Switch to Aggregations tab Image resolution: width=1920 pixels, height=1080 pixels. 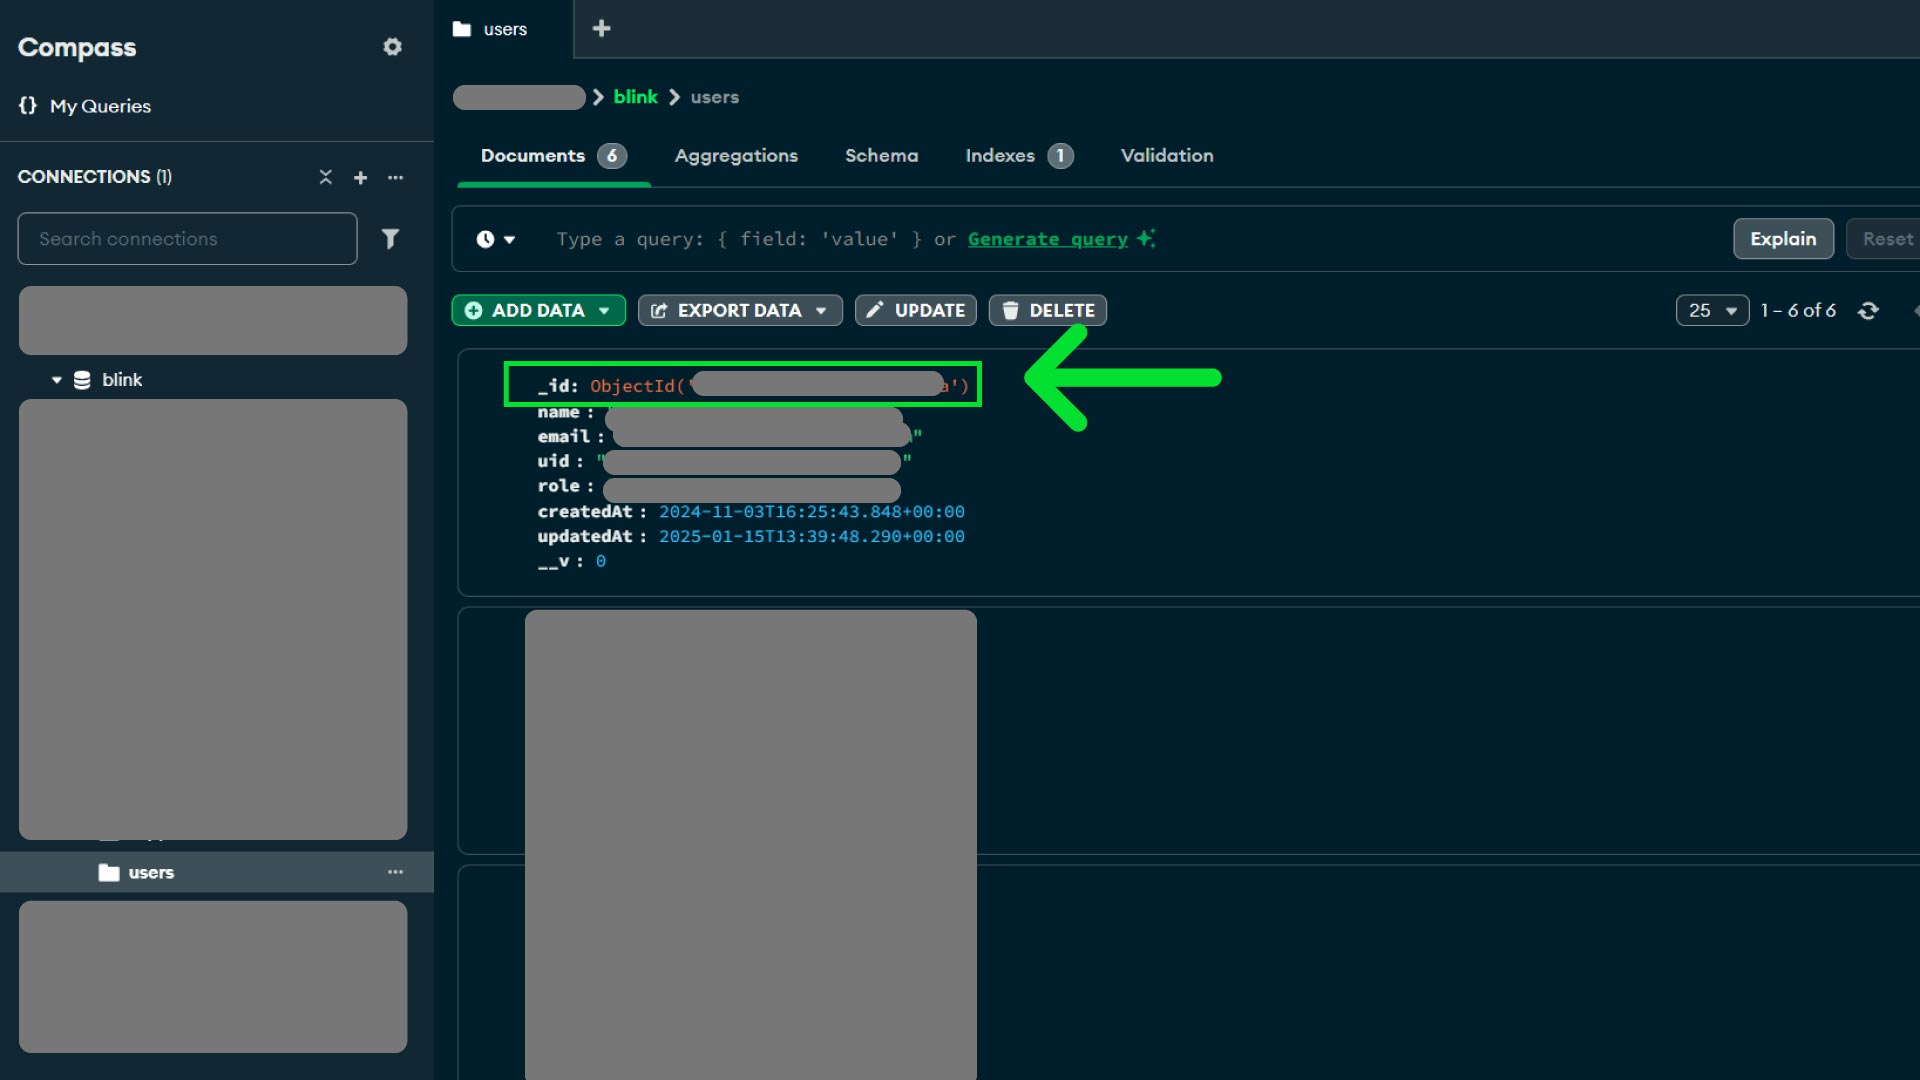click(x=736, y=156)
